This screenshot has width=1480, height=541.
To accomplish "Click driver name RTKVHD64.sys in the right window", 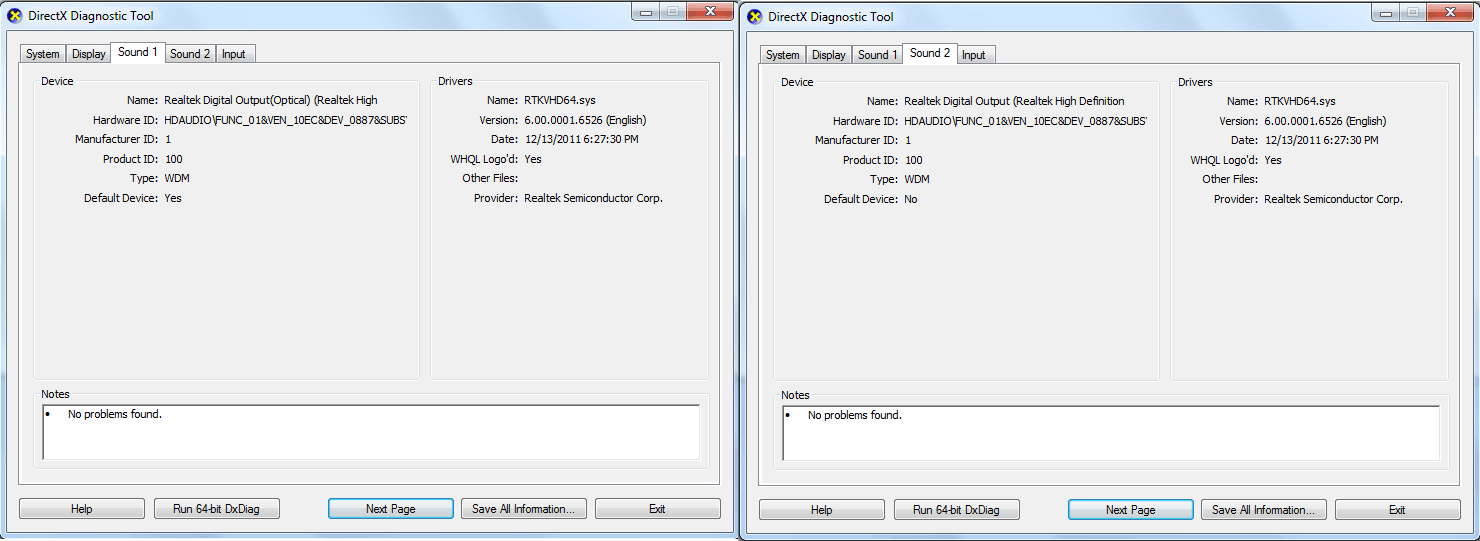I will [1300, 101].
